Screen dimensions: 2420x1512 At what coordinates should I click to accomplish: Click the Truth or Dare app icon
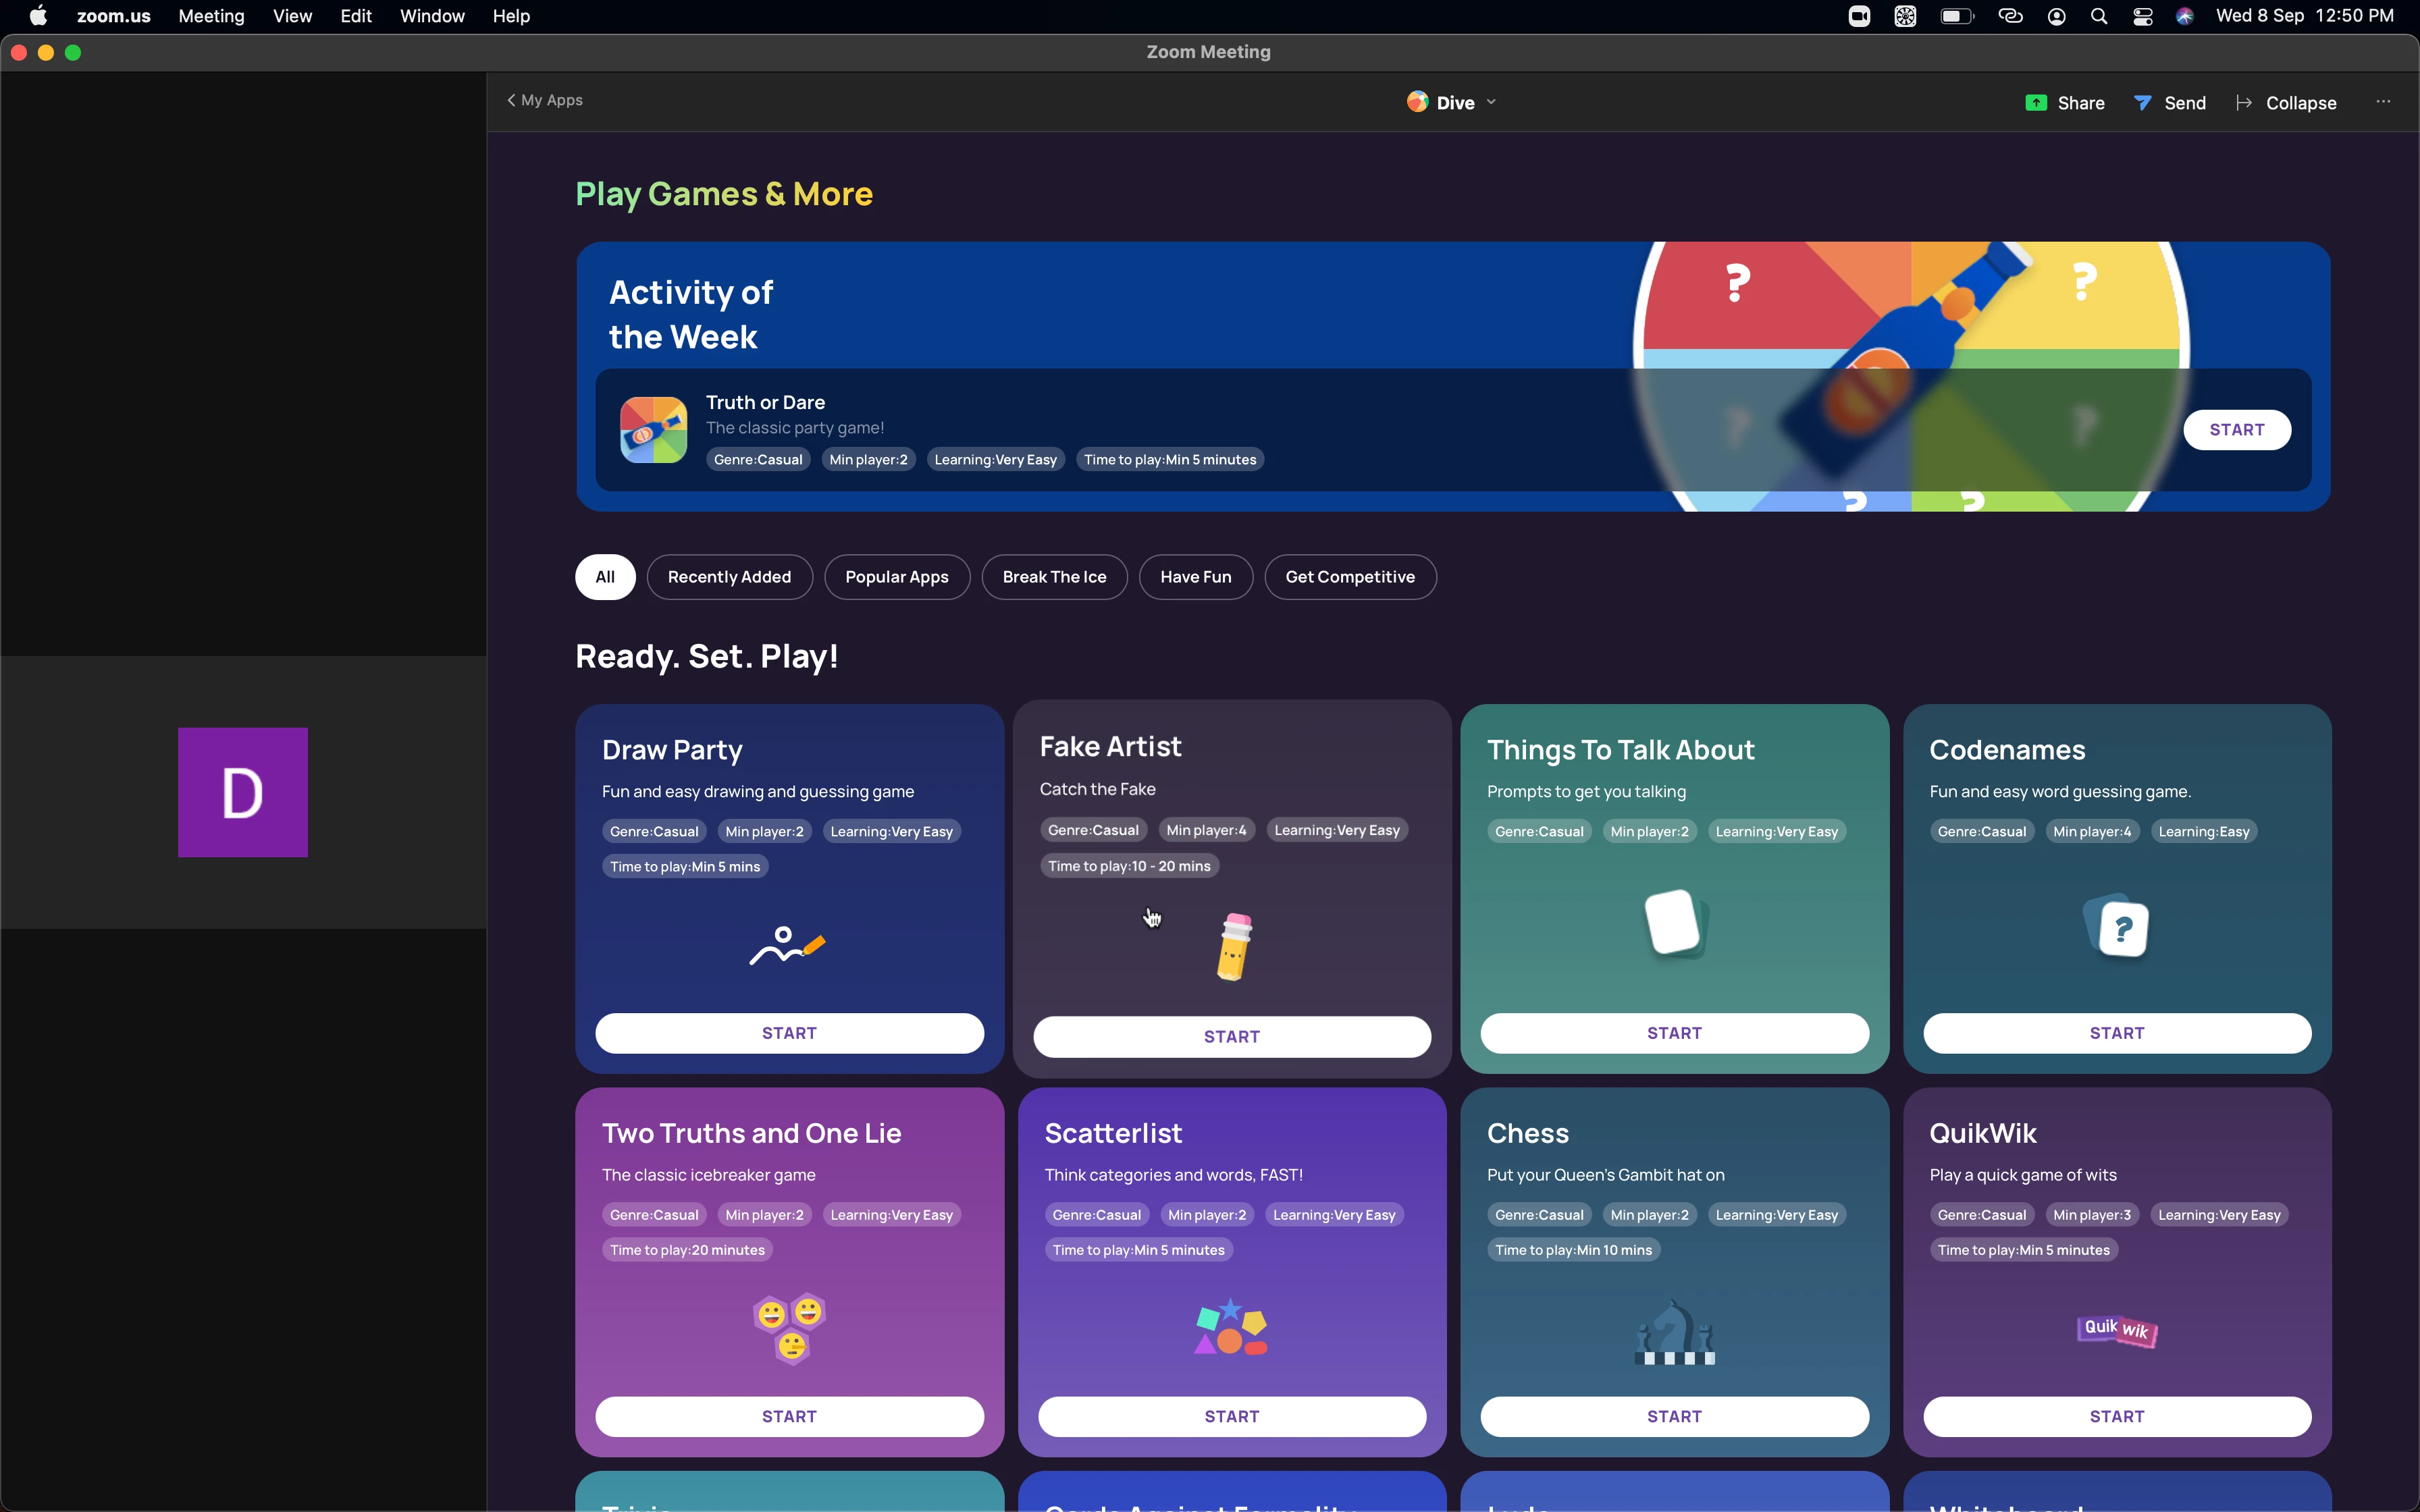tap(653, 430)
